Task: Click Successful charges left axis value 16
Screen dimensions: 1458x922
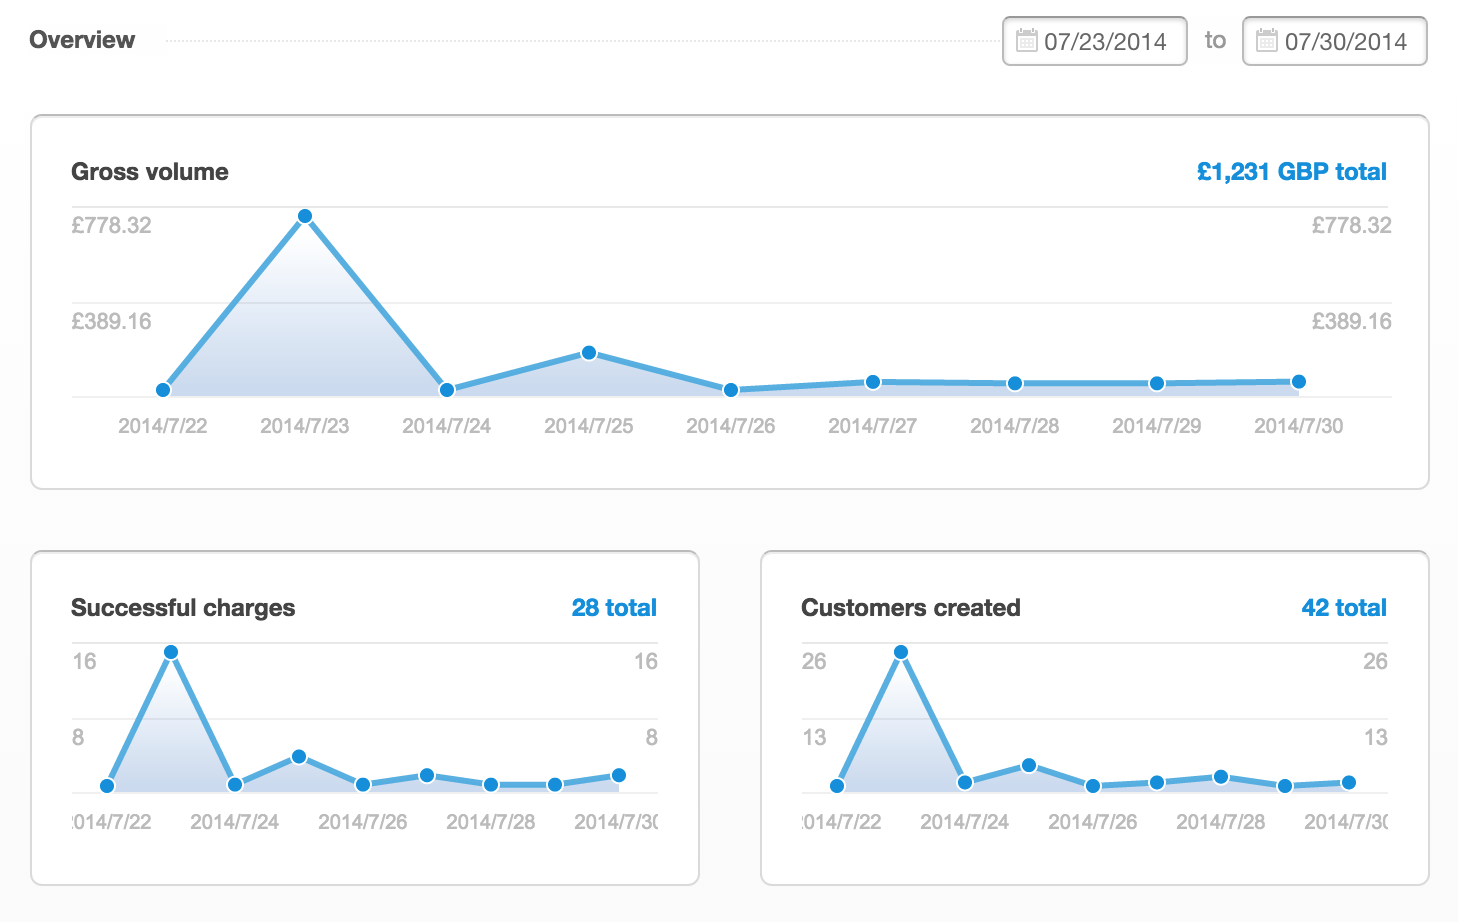Action: [x=84, y=661]
